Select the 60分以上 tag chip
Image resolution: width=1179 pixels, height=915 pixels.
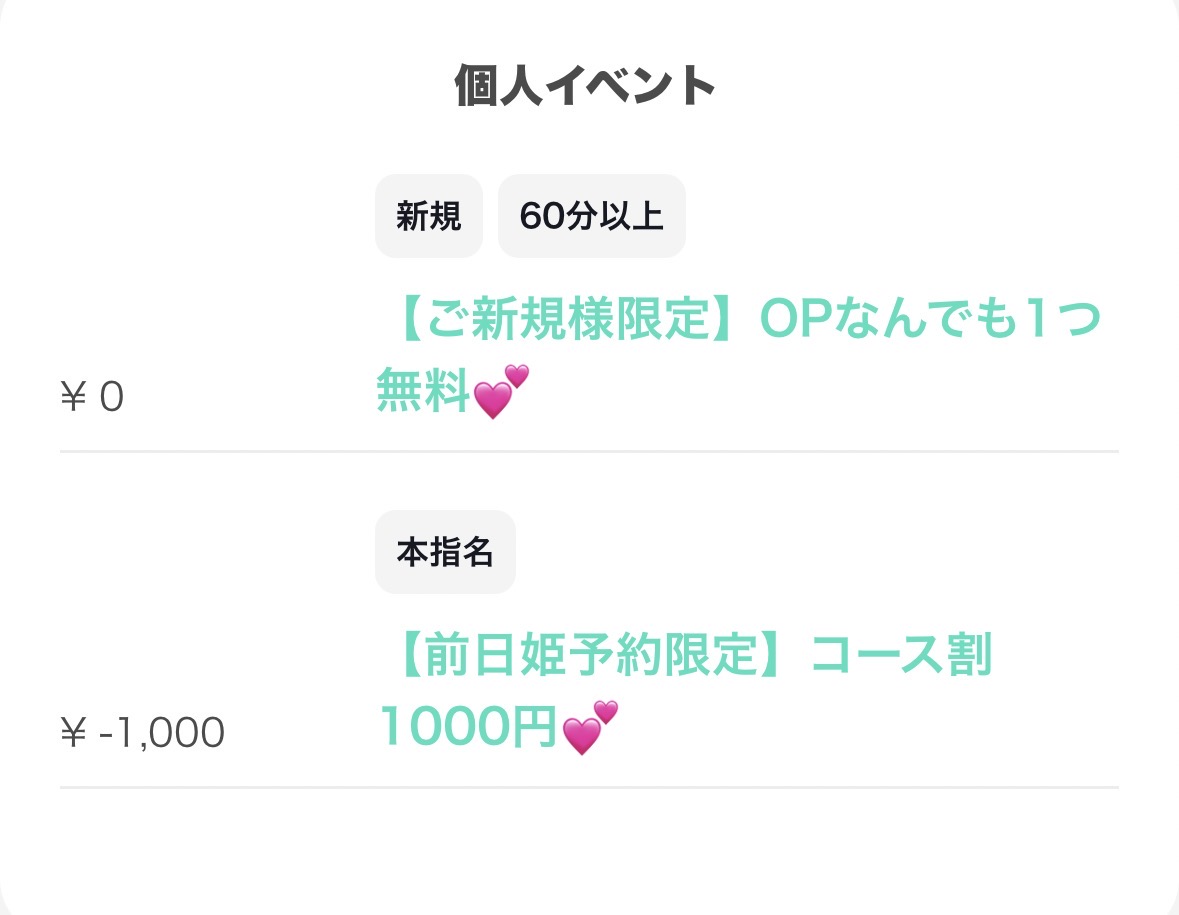point(591,216)
